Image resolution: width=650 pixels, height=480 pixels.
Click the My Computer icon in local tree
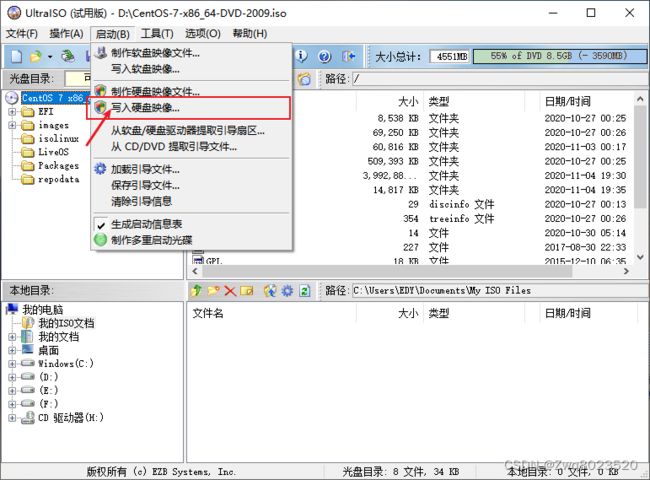tap(12, 309)
